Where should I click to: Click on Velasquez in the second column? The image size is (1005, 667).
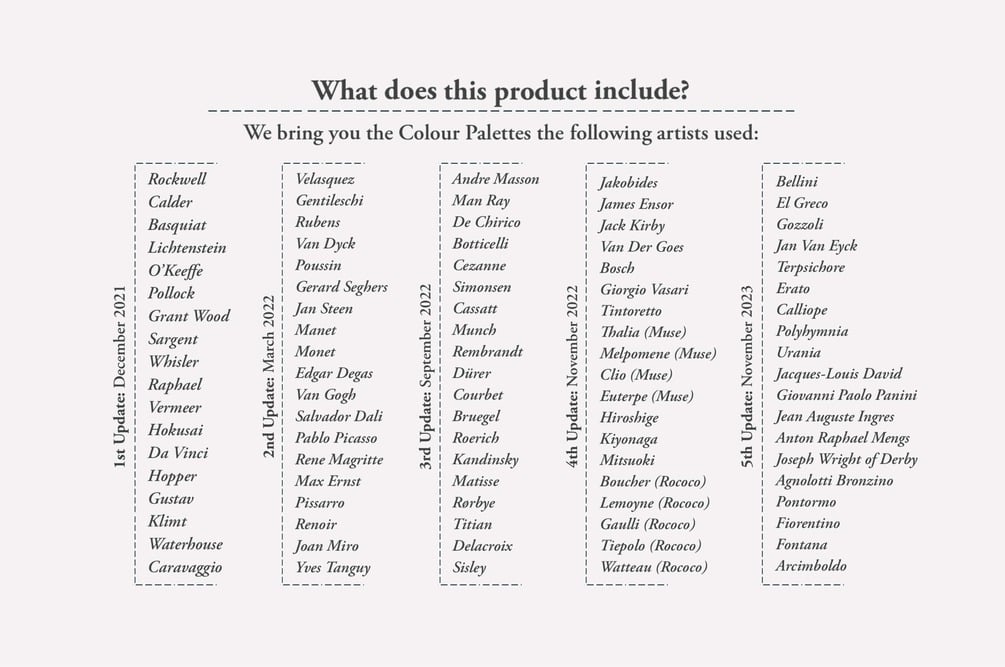tap(324, 179)
